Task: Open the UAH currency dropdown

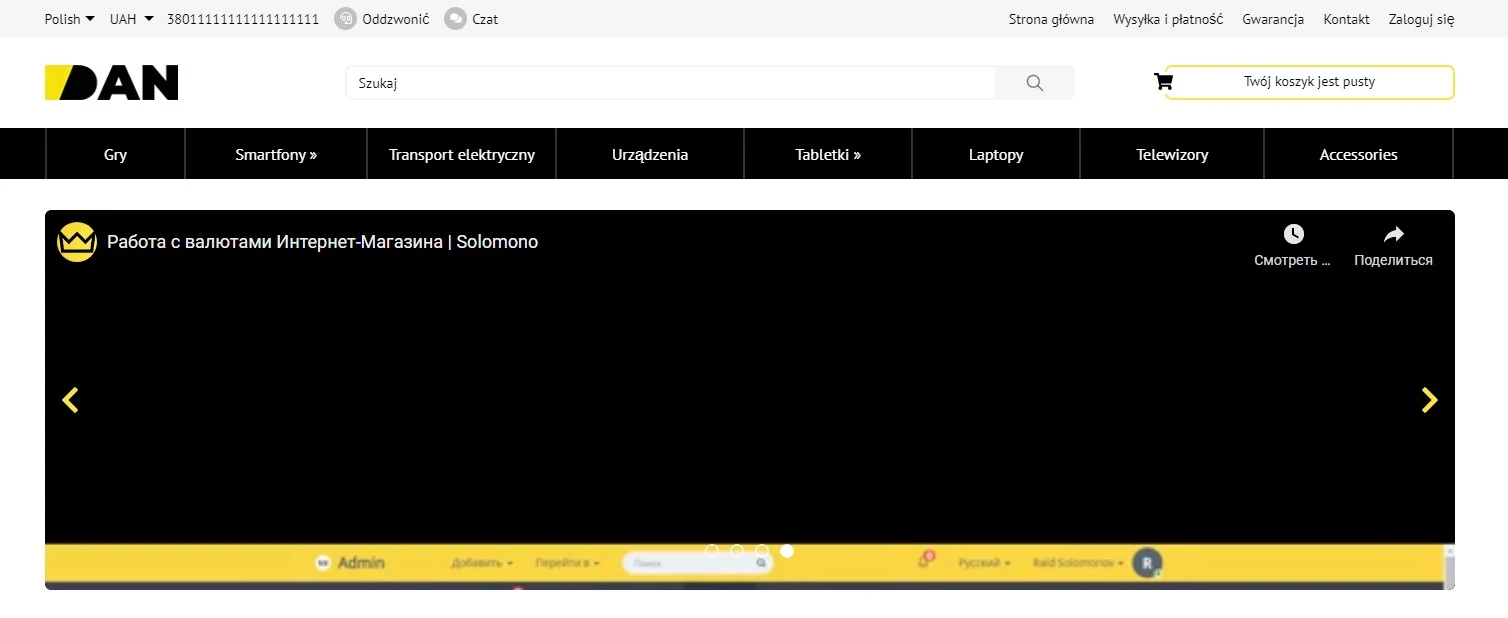Action: pyautogui.click(x=131, y=19)
